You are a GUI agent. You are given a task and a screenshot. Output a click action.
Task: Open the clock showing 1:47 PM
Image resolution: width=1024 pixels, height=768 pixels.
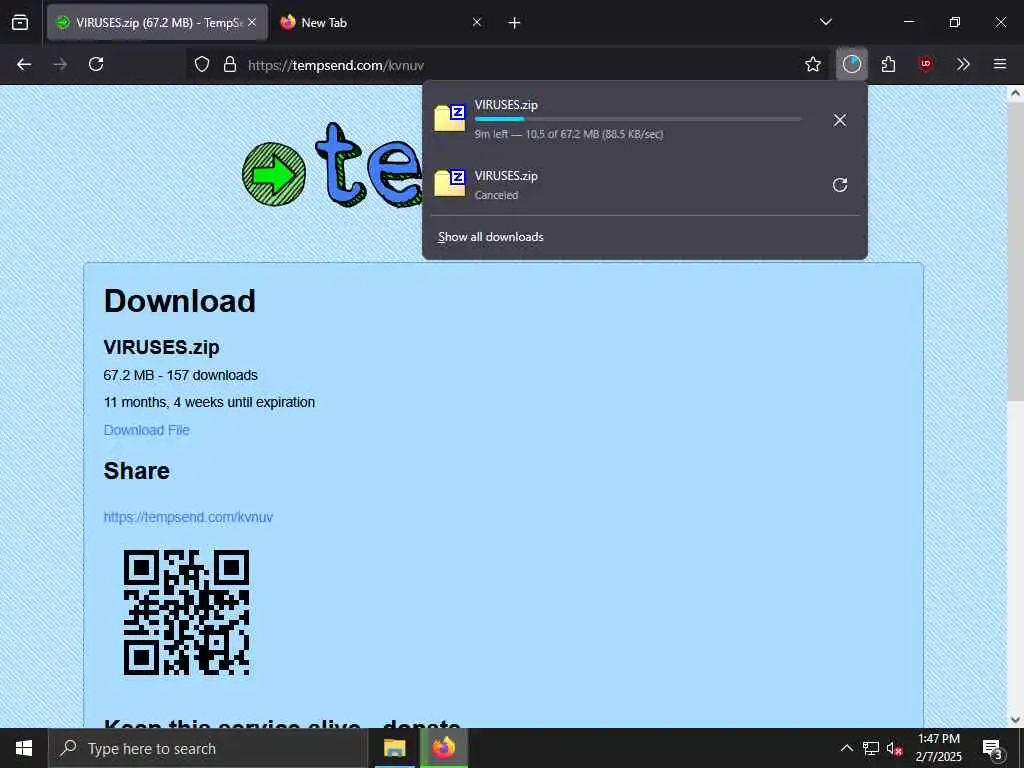(938, 748)
